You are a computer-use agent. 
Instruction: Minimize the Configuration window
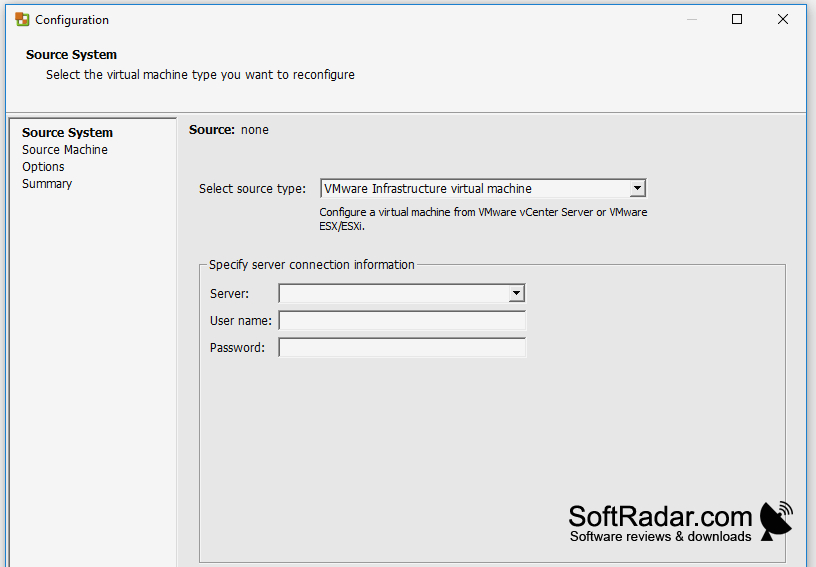[692, 20]
